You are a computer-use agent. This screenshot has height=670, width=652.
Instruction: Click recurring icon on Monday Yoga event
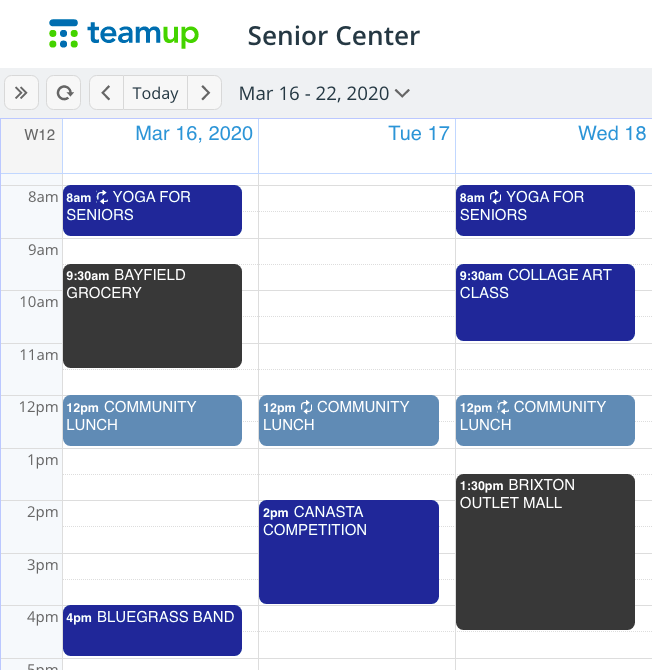102,197
